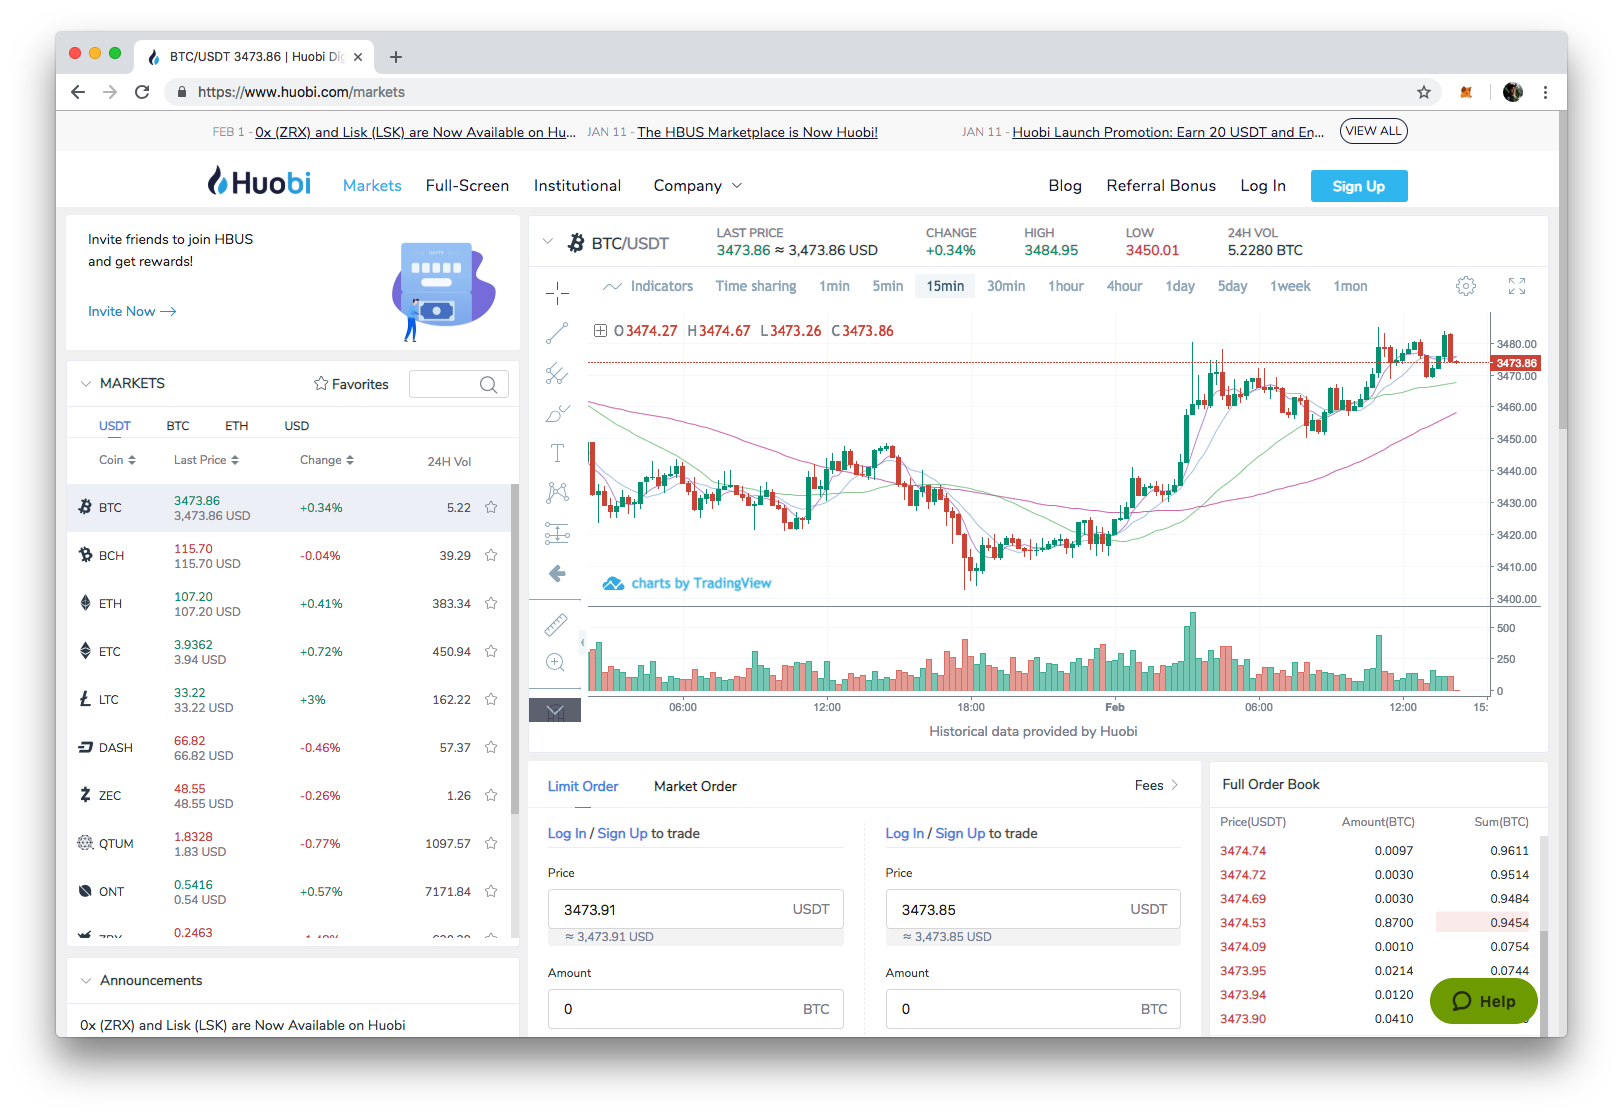Click Log In in header
Image resolution: width=1623 pixels, height=1117 pixels.
pos(1263,186)
